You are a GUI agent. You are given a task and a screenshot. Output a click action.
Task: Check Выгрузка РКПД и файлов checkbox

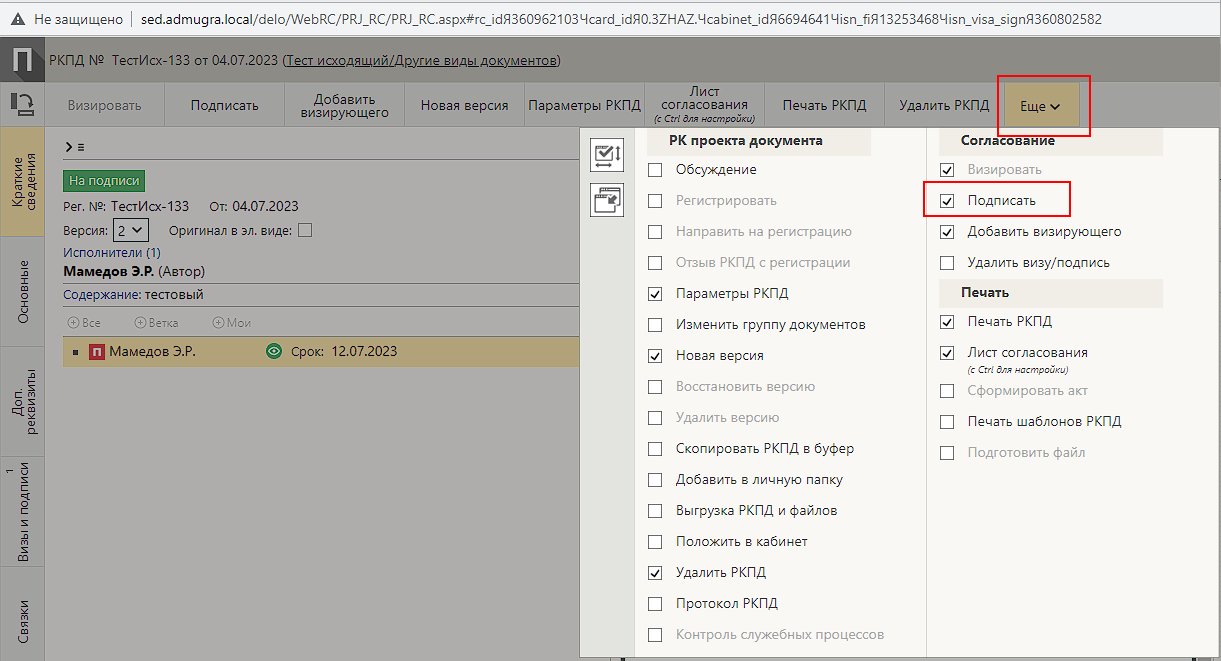pyautogui.click(x=655, y=511)
